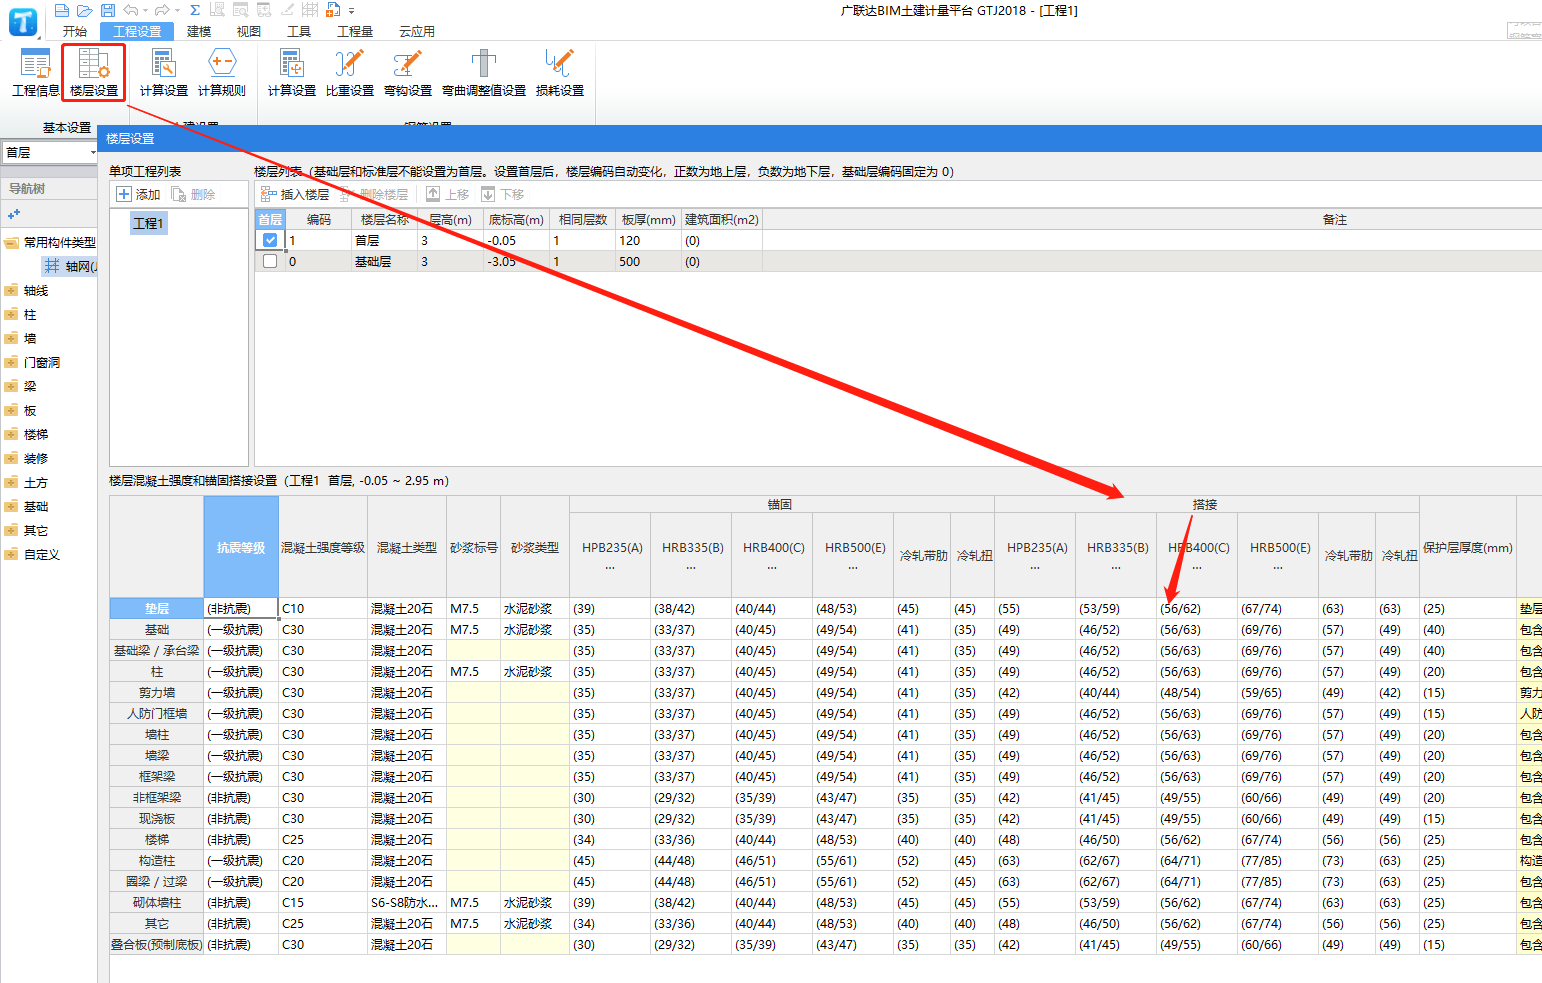Open the 弯曲调整值设置 bend adjustment tool

pyautogui.click(x=484, y=73)
